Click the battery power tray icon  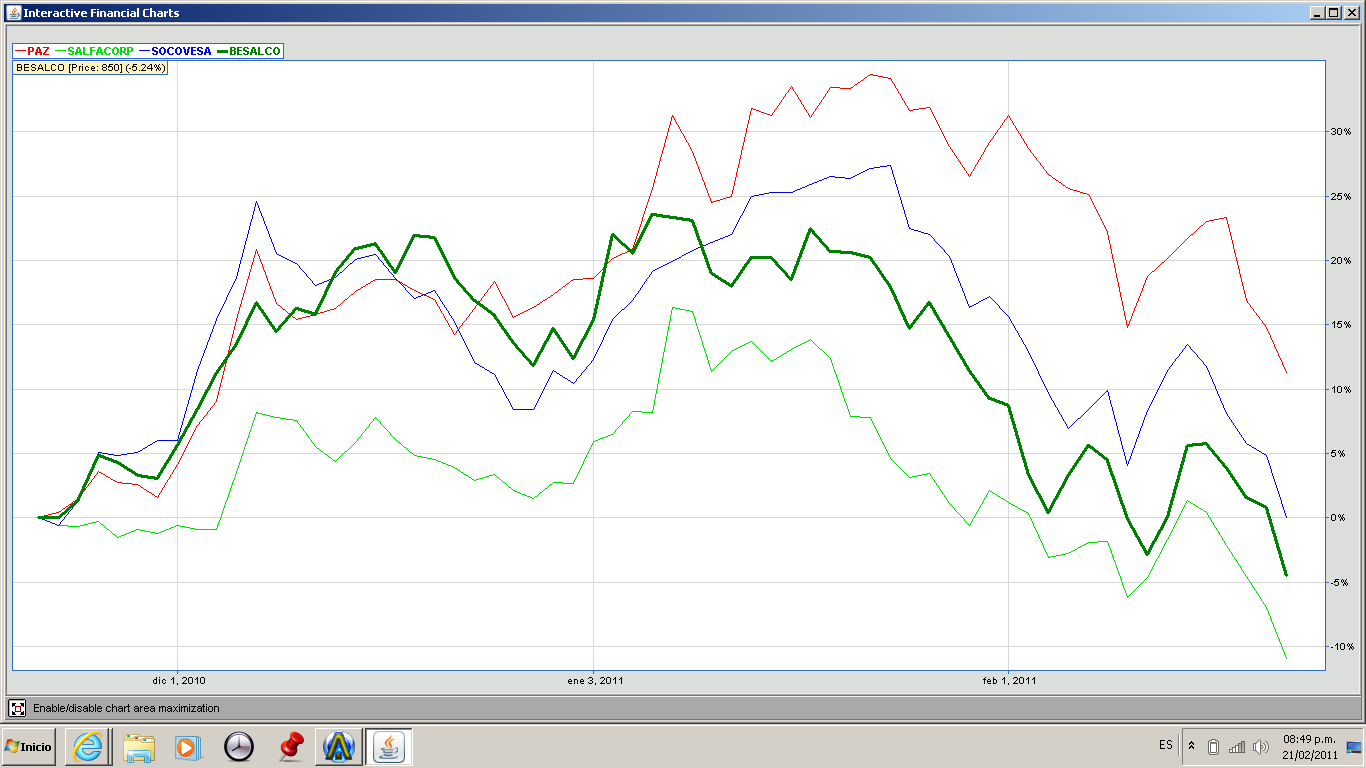1213,747
